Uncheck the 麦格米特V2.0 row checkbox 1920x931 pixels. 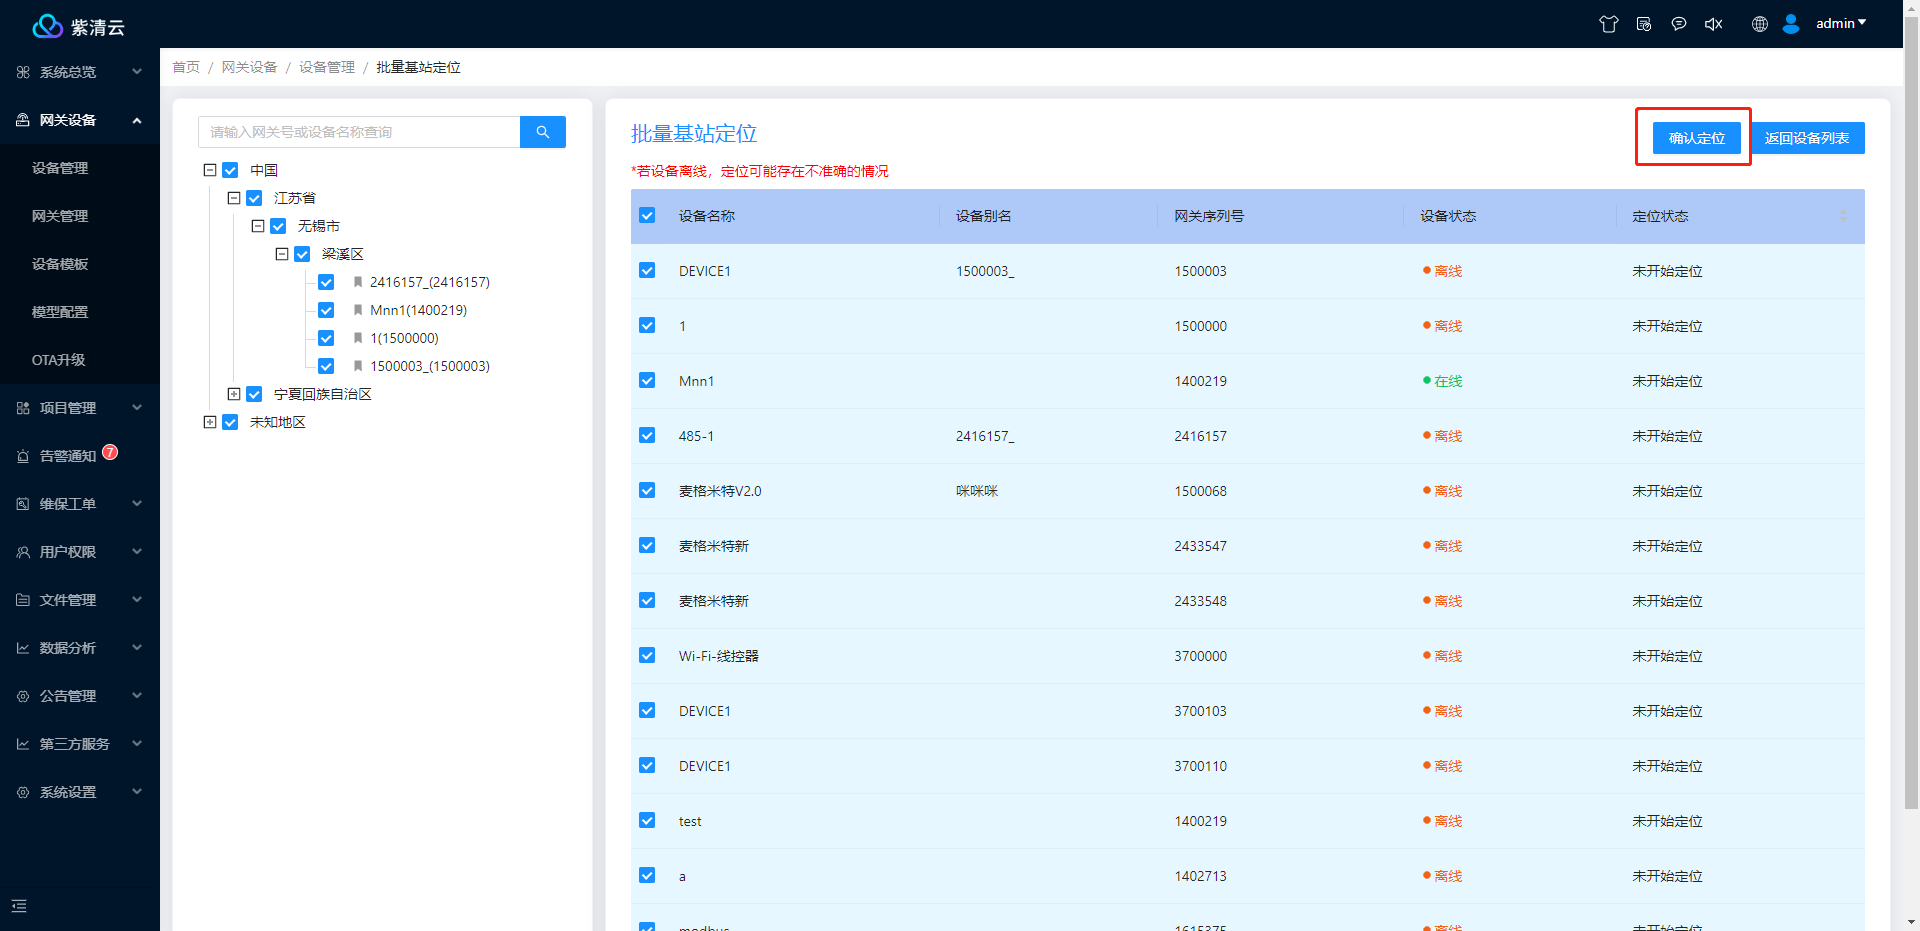(647, 490)
